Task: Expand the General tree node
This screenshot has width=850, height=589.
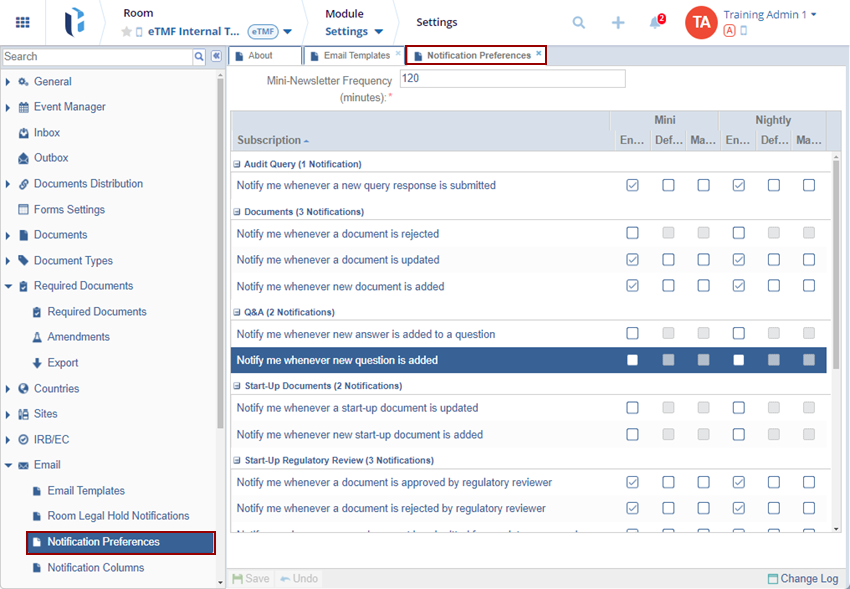Action: (9, 82)
